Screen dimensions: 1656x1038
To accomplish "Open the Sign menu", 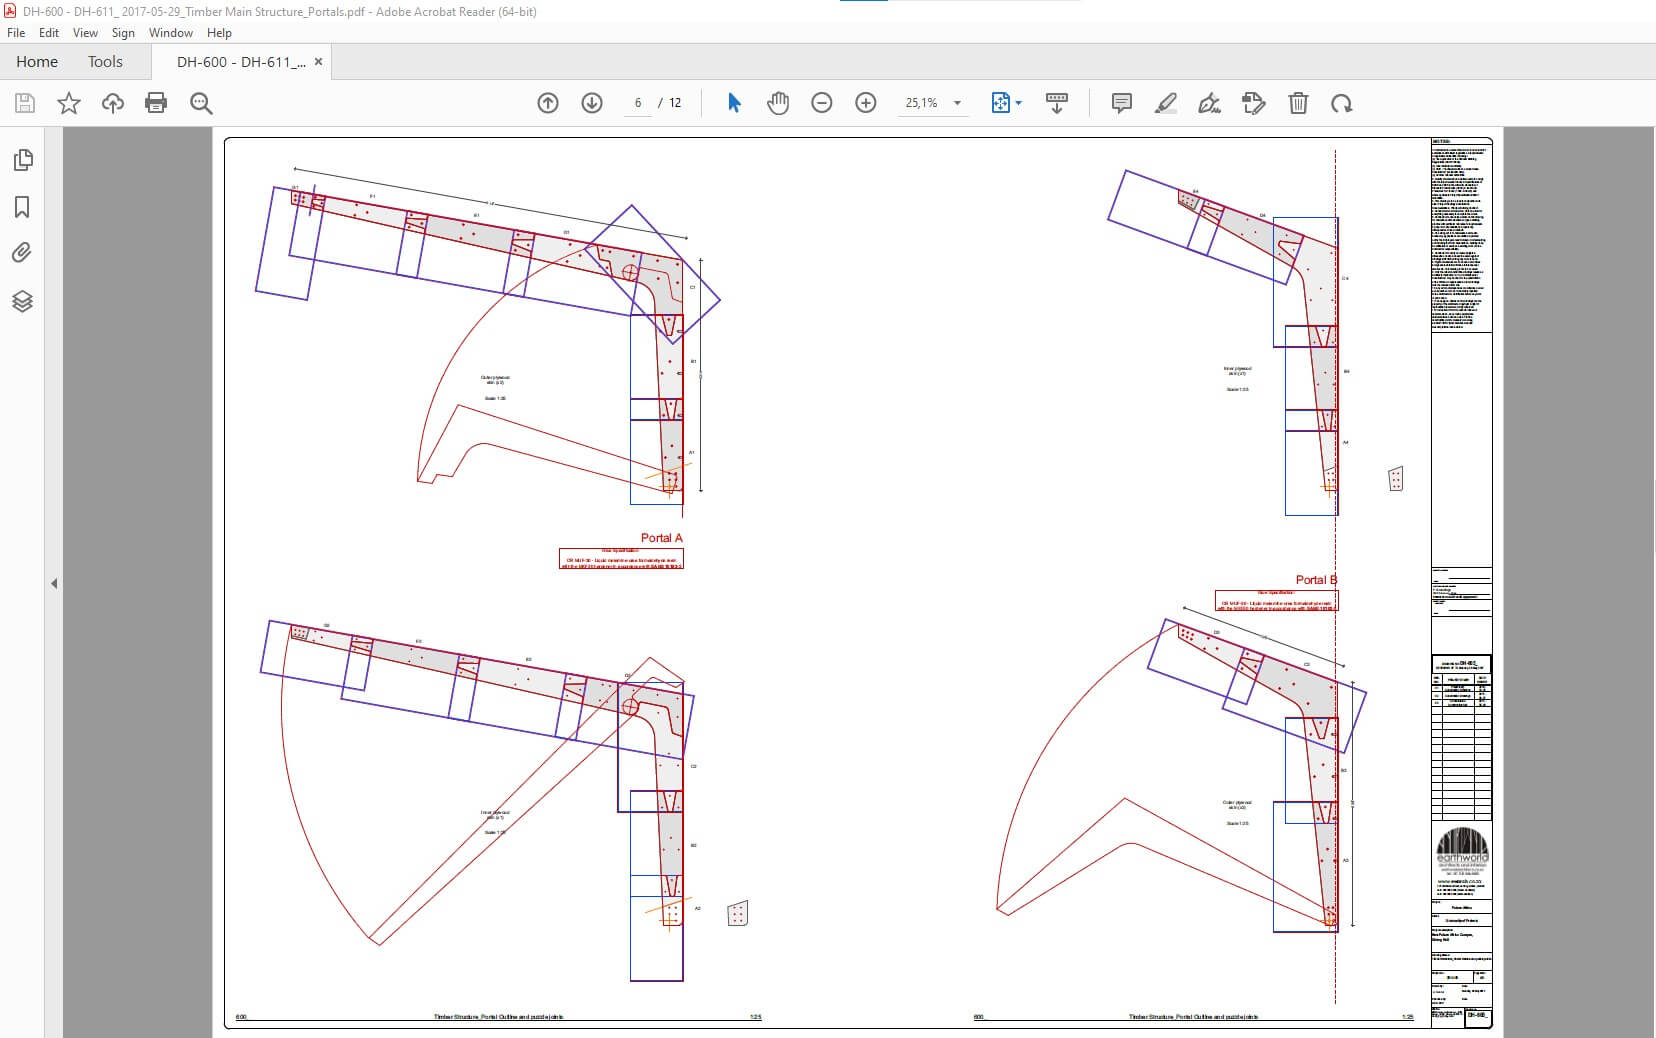I will point(123,33).
